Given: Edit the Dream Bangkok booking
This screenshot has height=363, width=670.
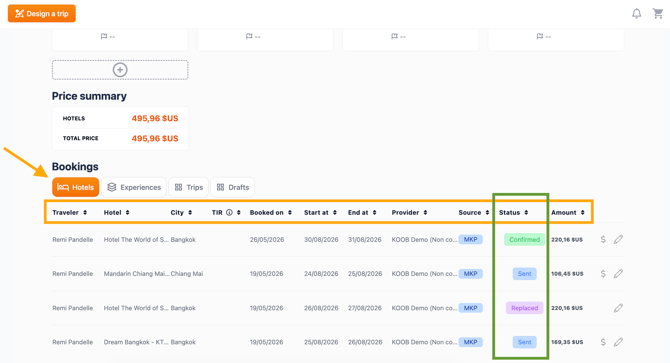Looking at the screenshot, I should pyautogui.click(x=618, y=342).
